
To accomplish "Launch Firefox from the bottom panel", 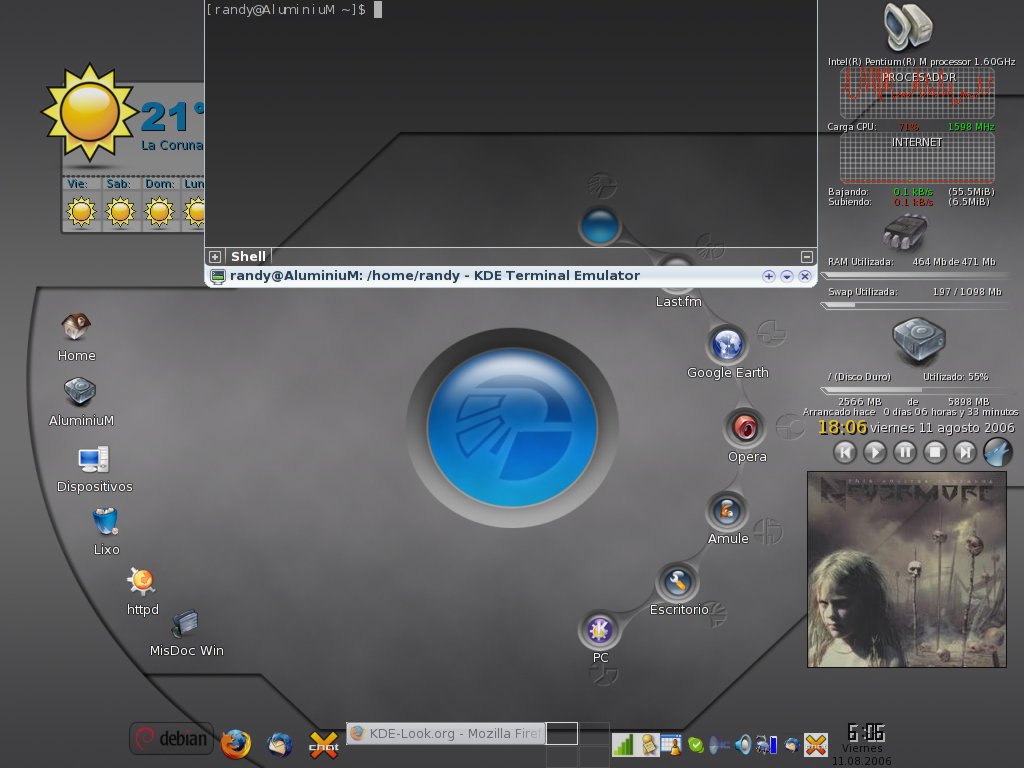I will pyautogui.click(x=235, y=744).
